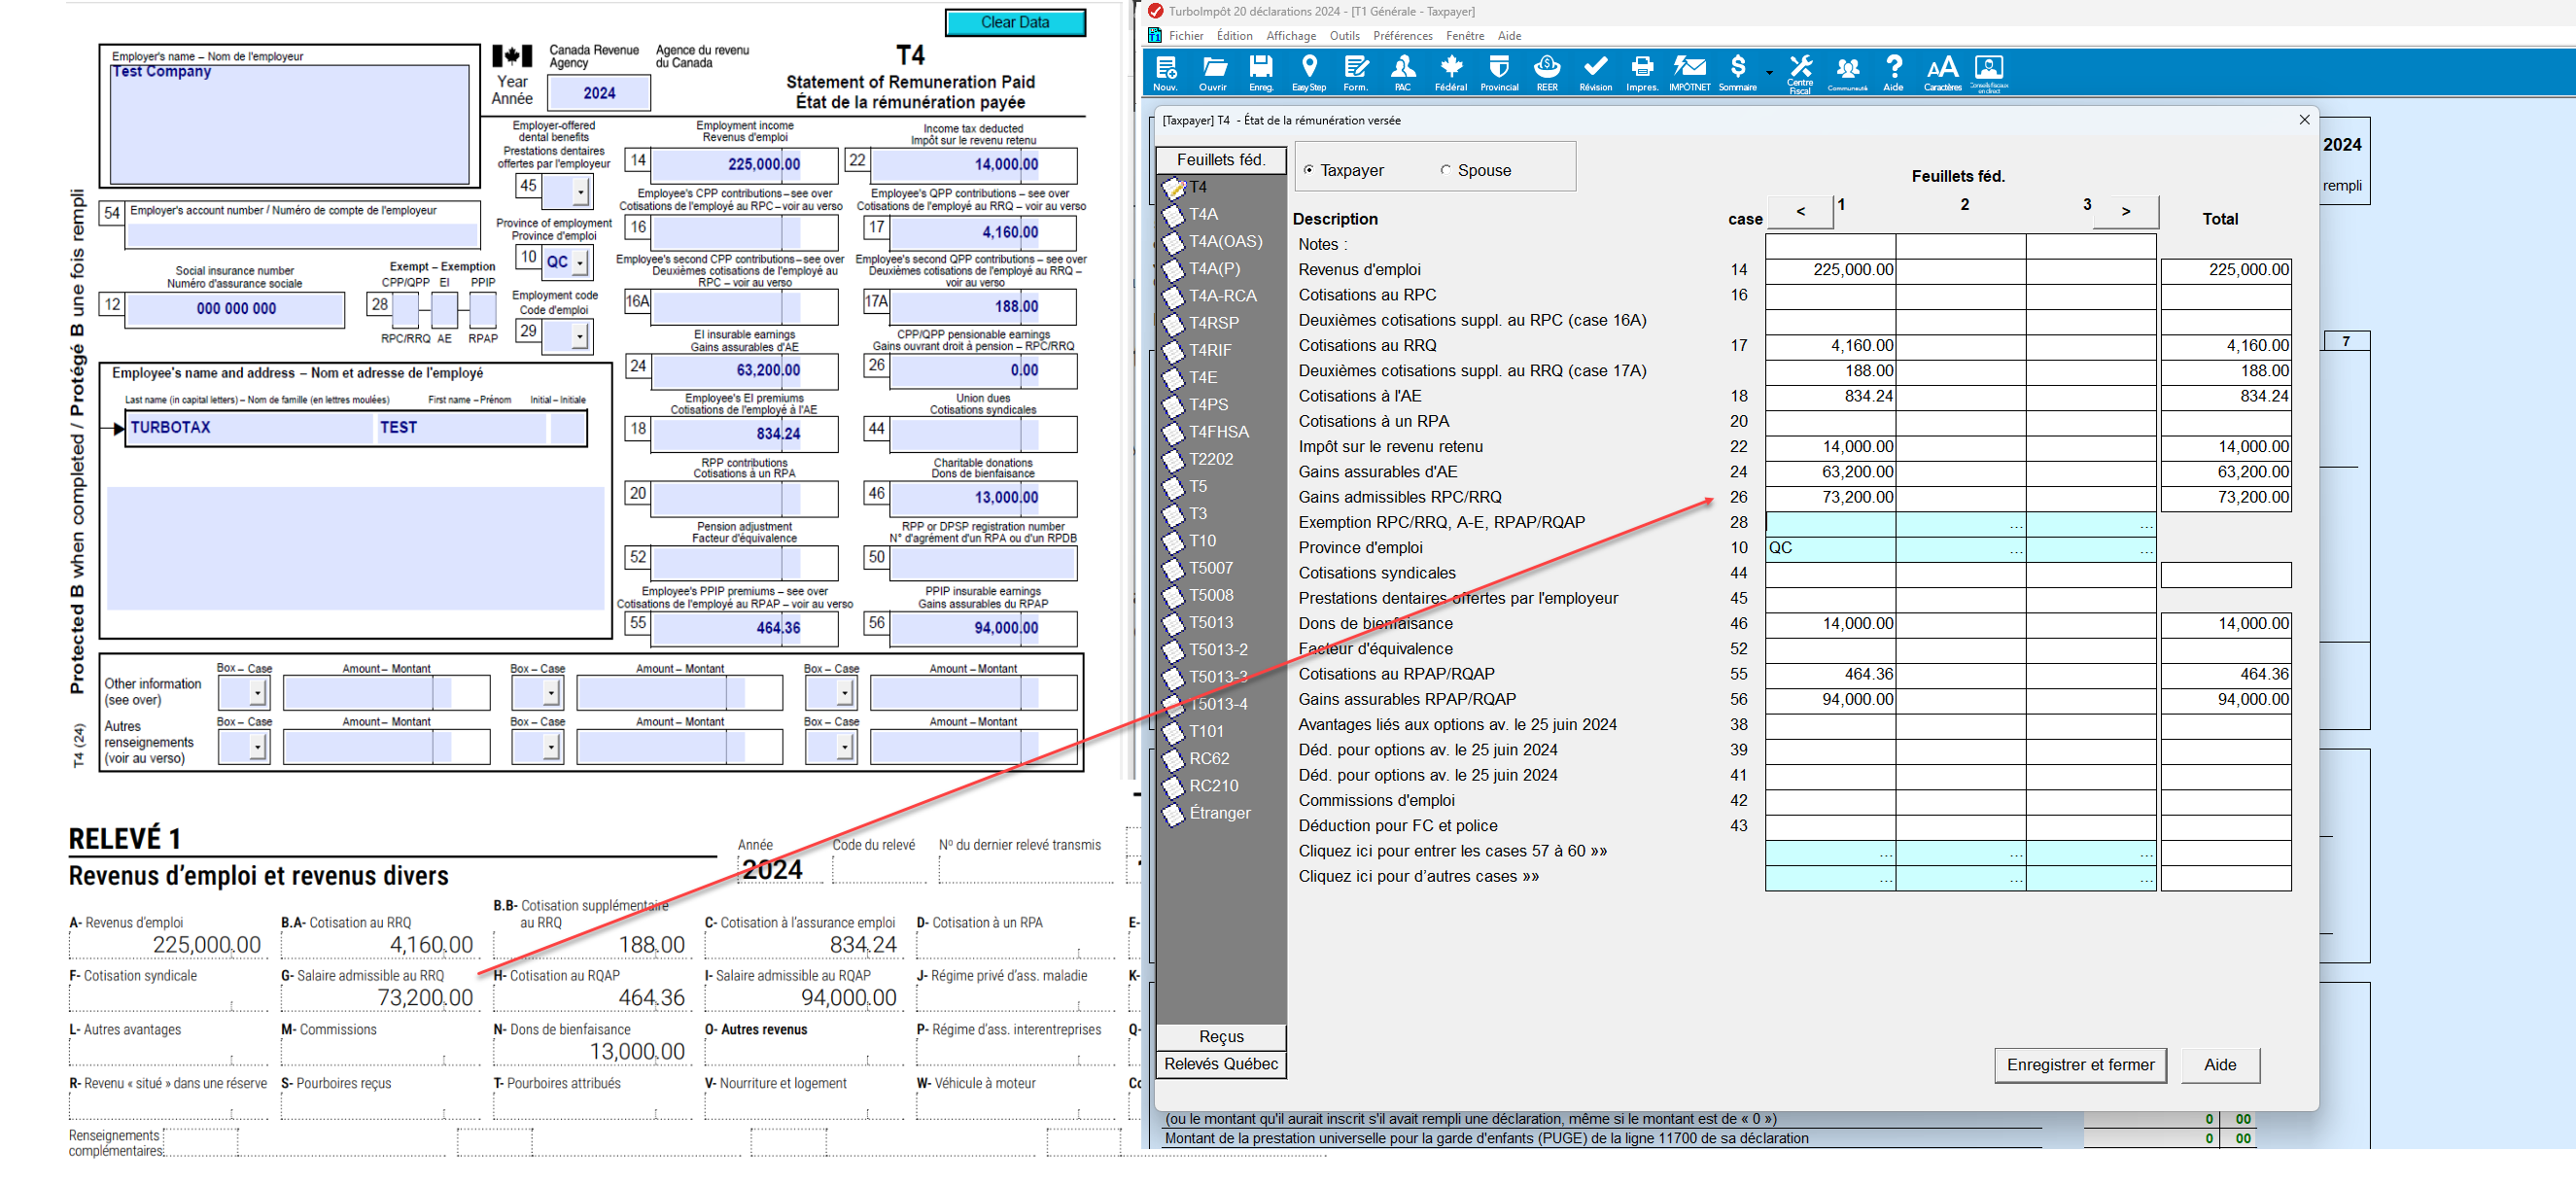The height and width of the screenshot is (1186, 2576).
Task: Open the Provincial shield icon
Action: point(1499,72)
